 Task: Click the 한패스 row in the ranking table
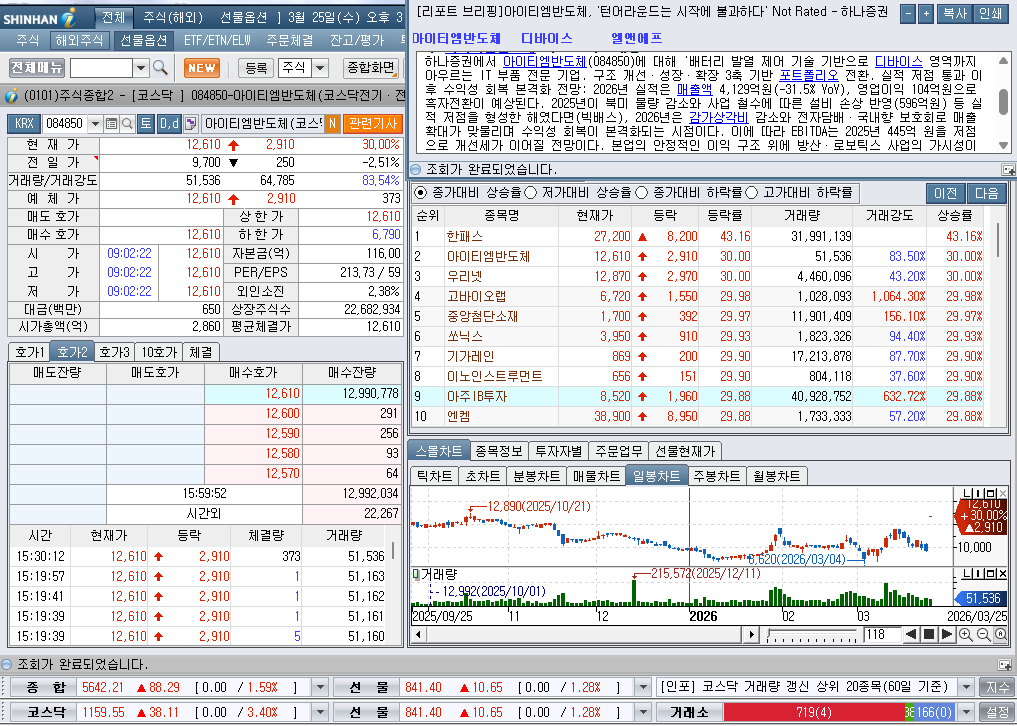click(x=698, y=236)
